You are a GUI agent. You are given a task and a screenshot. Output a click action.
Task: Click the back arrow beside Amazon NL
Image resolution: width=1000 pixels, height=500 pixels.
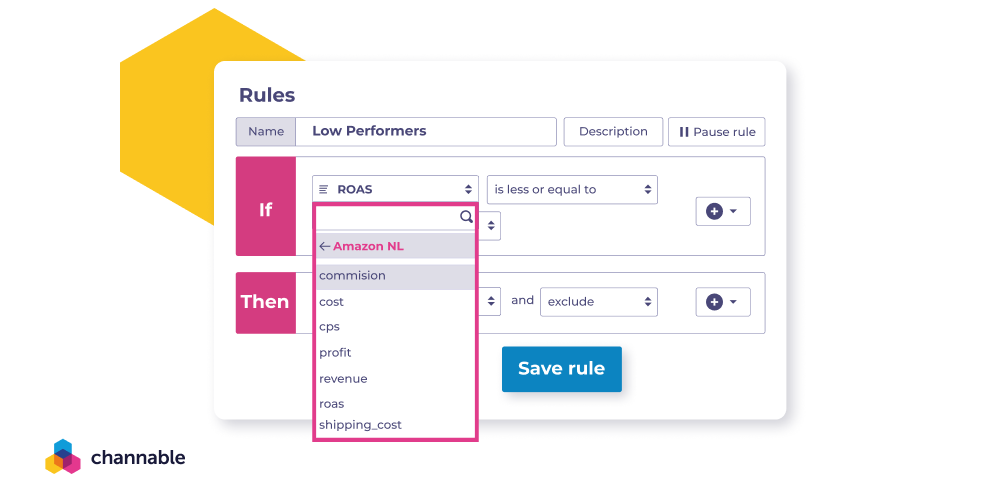(x=325, y=246)
